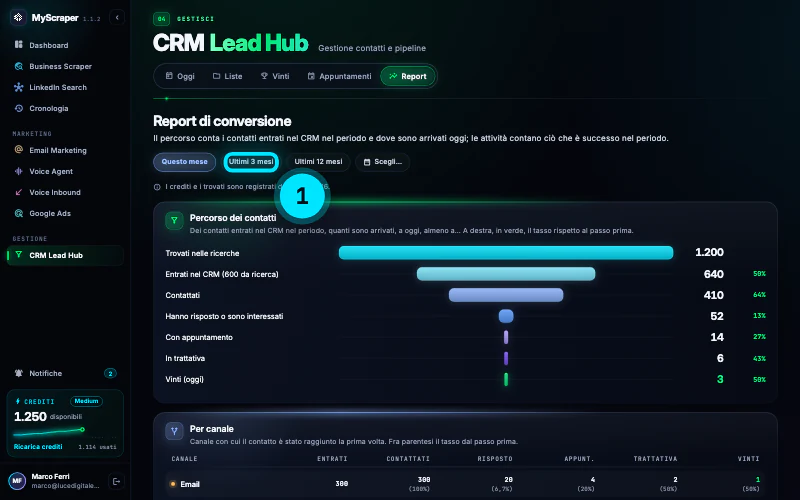Go to LinkedIn Search
Image resolution: width=800 pixels, height=500 pixels.
pyautogui.click(x=65, y=87)
